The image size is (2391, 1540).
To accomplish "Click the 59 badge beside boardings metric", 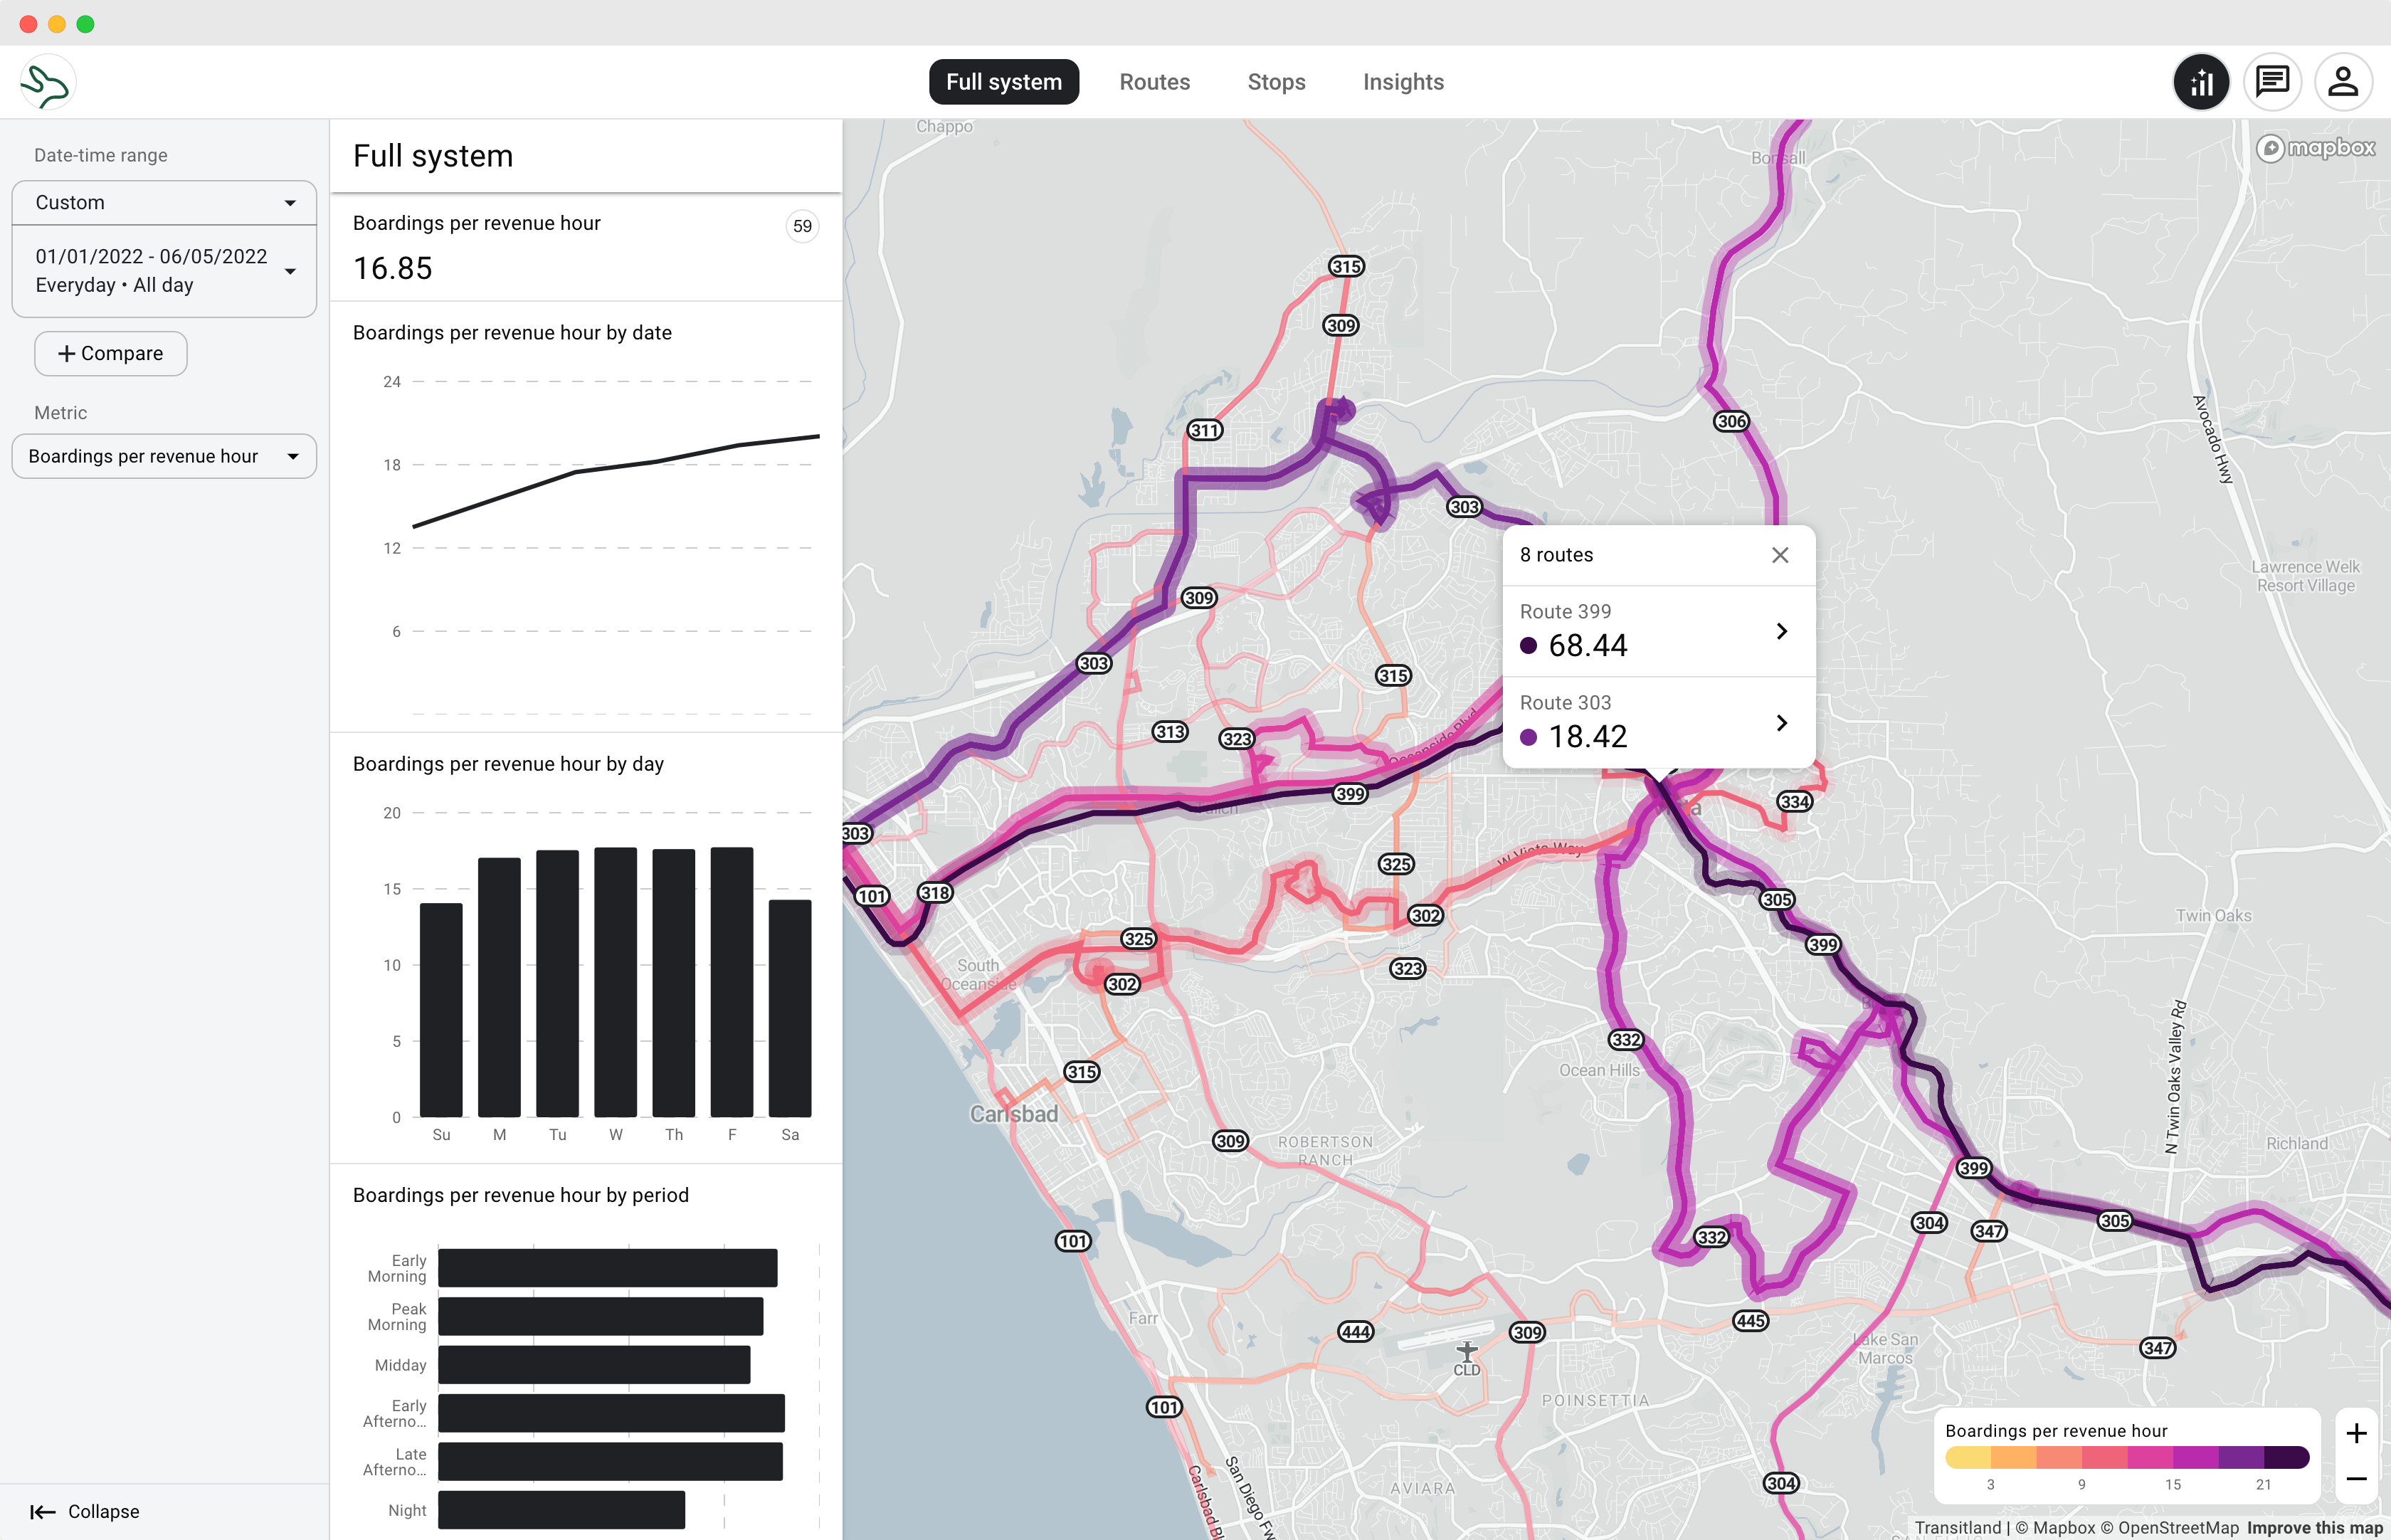I will point(802,226).
